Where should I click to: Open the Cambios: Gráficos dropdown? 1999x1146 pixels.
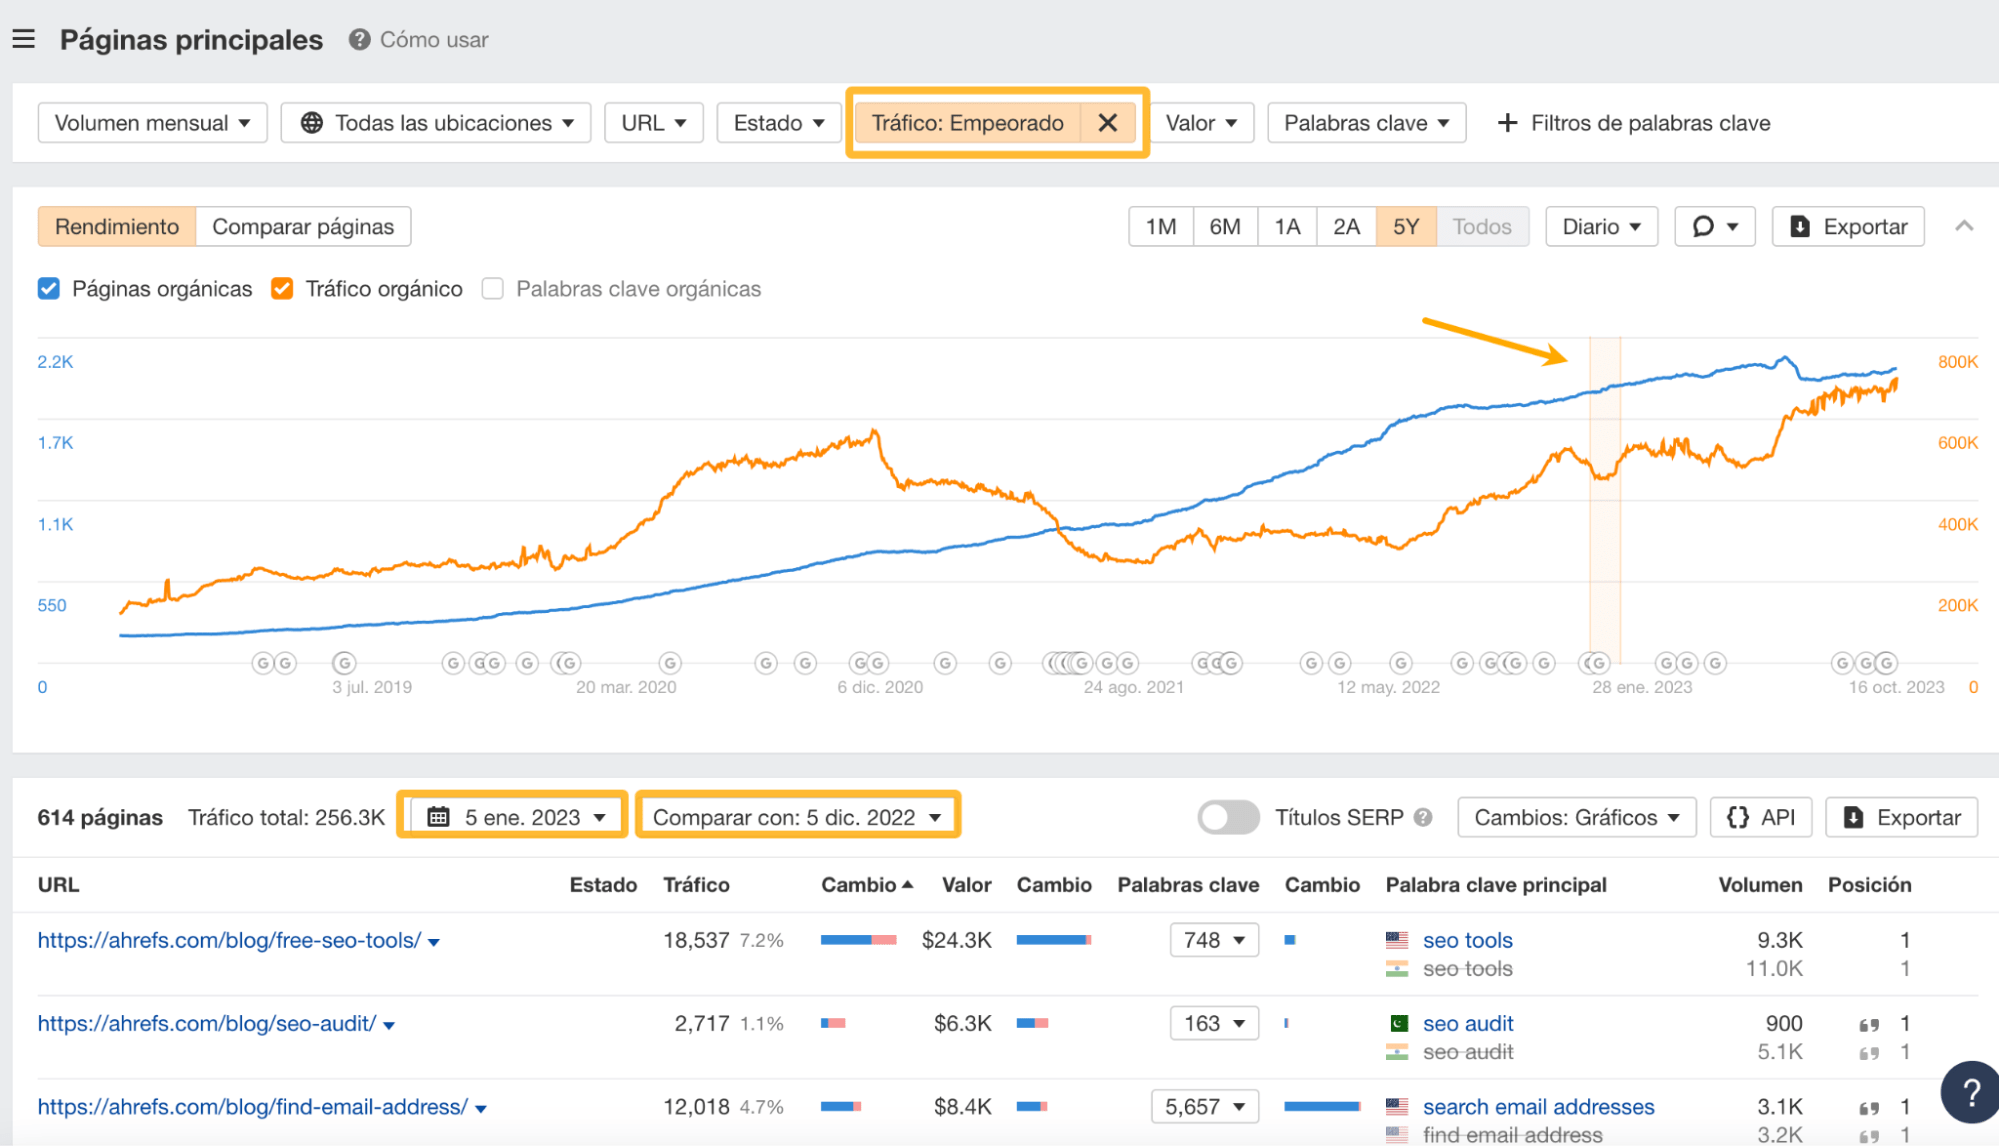pos(1576,817)
